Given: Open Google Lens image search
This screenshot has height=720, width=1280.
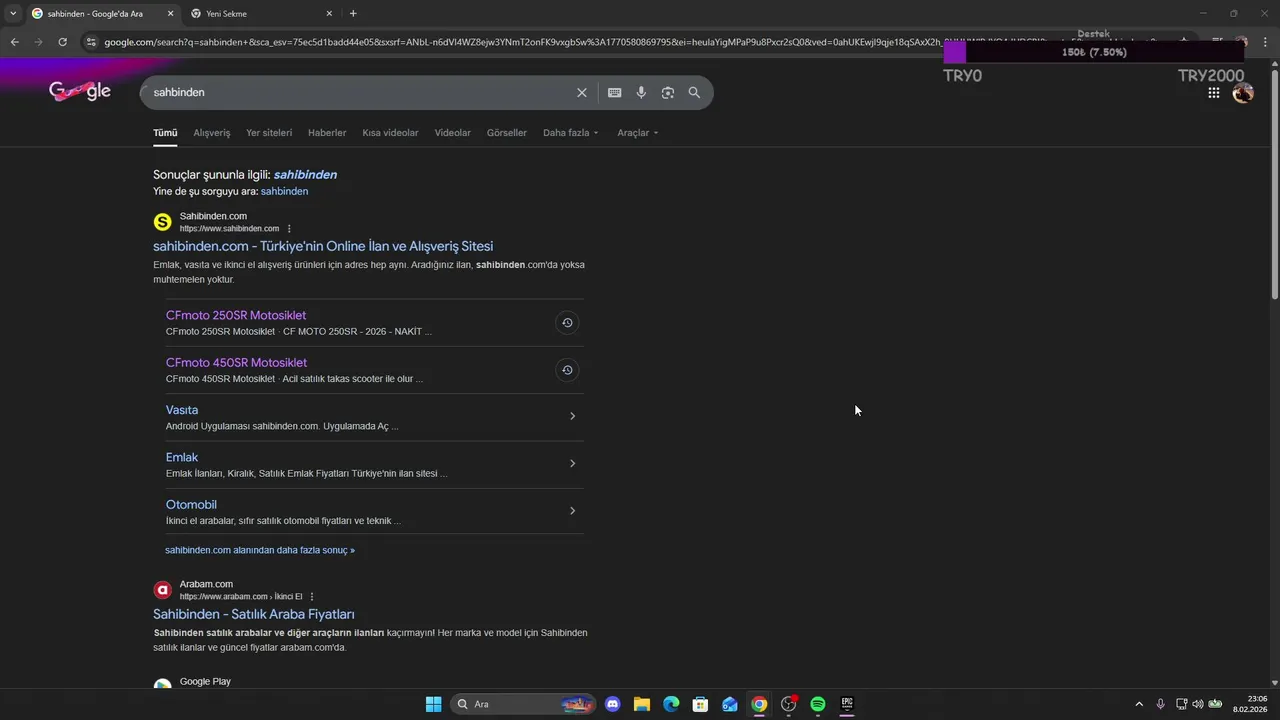Looking at the screenshot, I should (x=667, y=92).
